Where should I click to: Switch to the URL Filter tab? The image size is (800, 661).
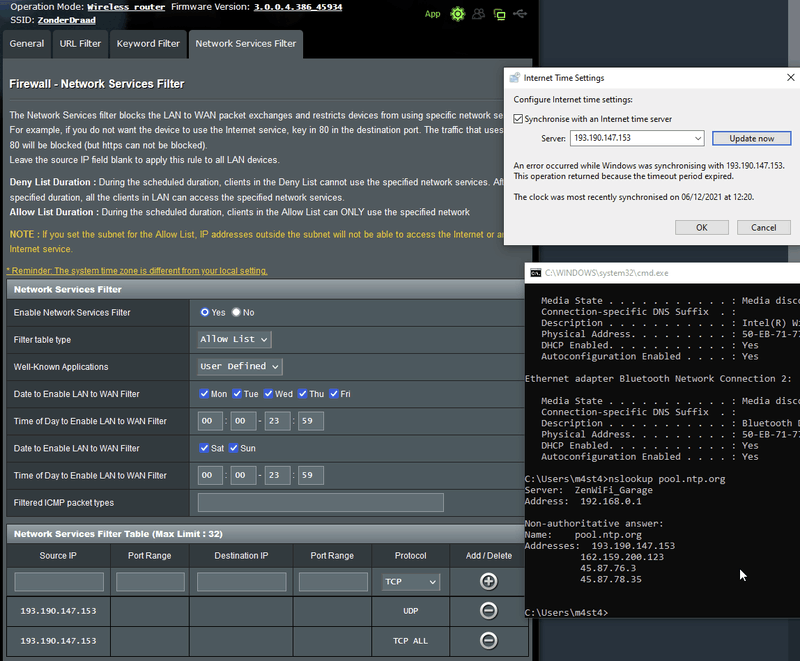(80, 44)
